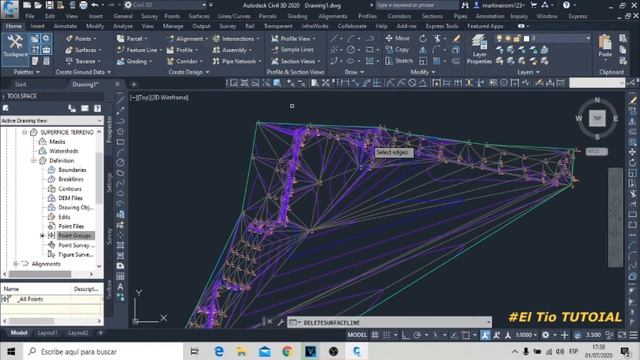Switch to the Drawing1 document tab
The height and width of the screenshot is (360, 640).
(86, 84)
